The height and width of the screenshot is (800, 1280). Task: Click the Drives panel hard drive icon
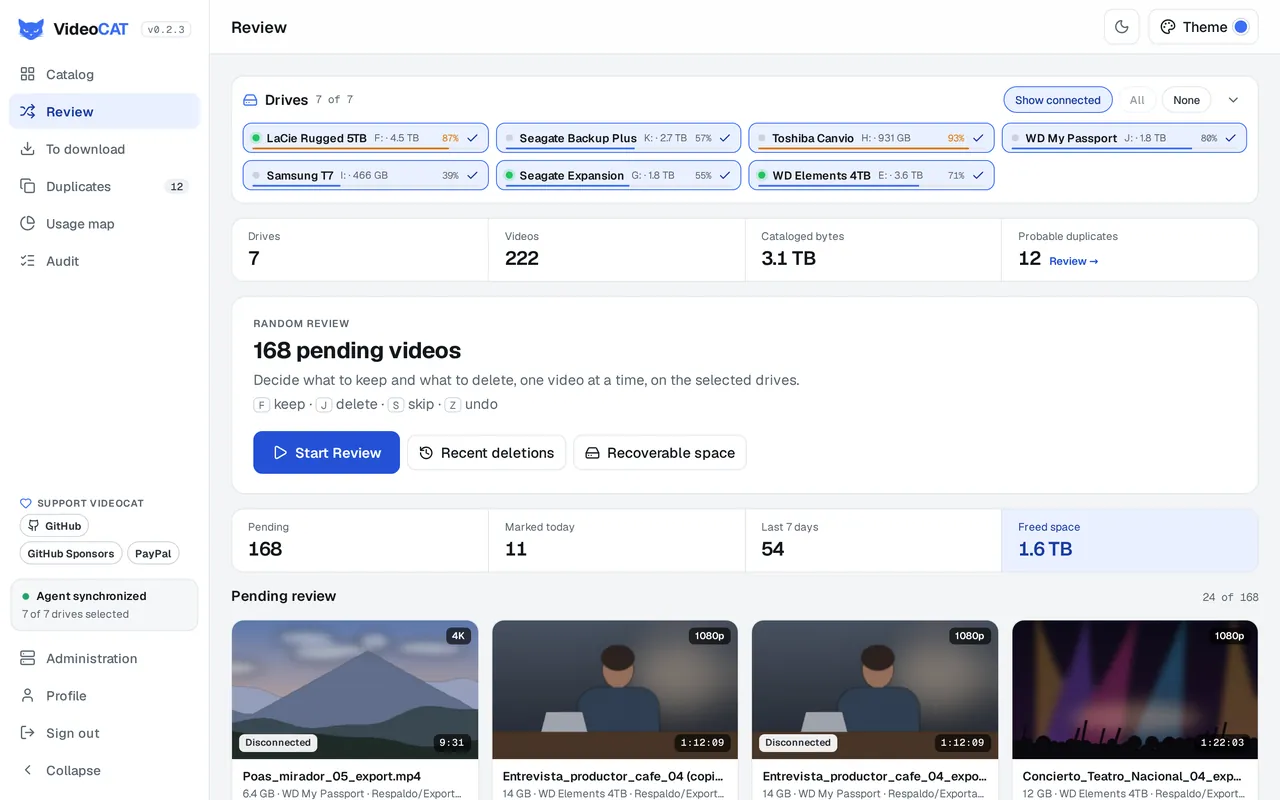point(251,100)
